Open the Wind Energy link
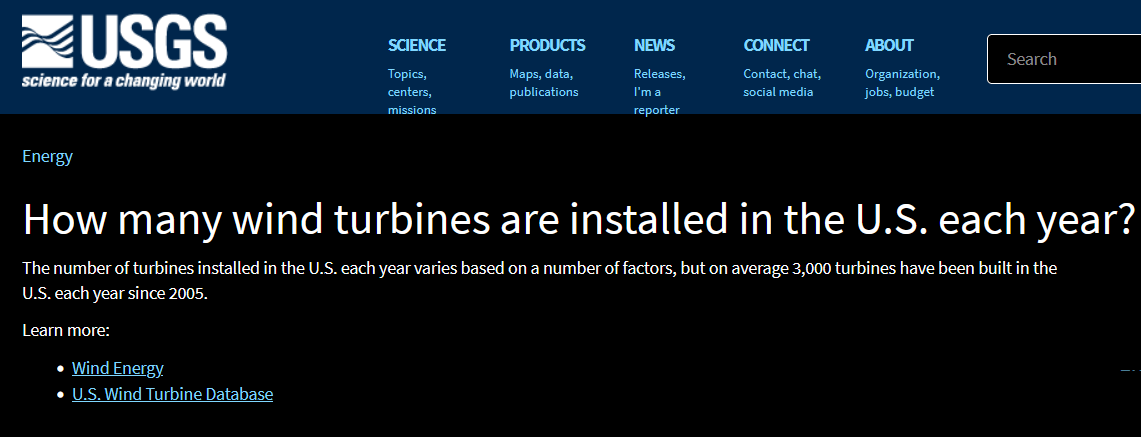This screenshot has height=437, width=1141. [118, 368]
